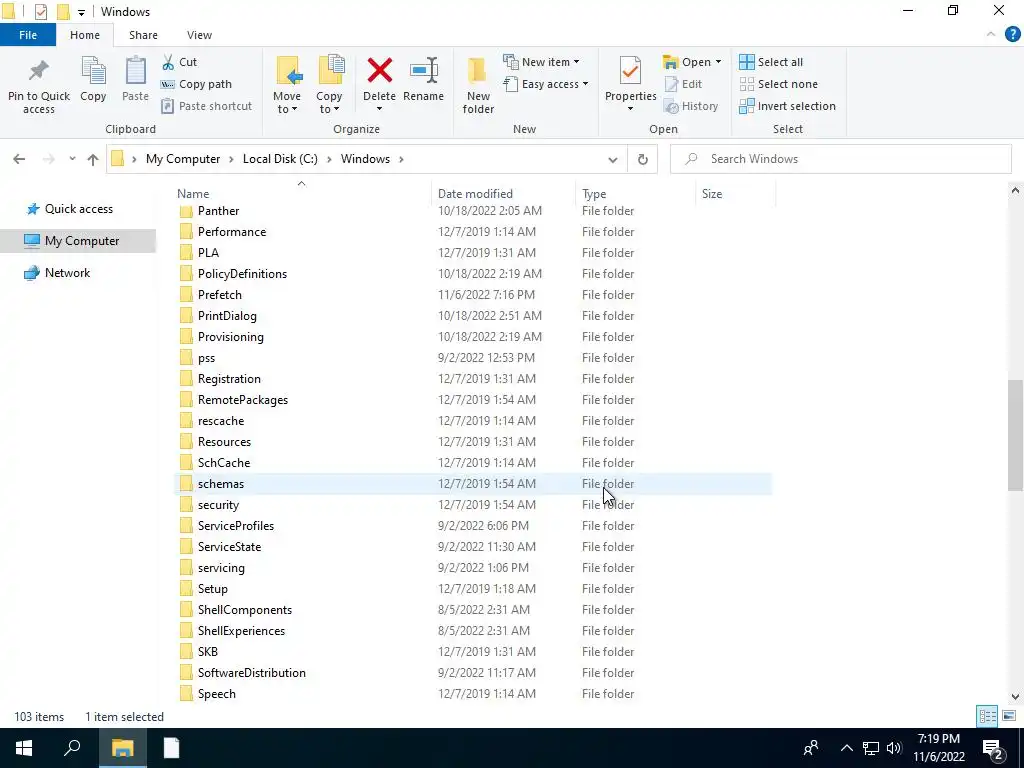Open the notification center icon

[x=992, y=748]
